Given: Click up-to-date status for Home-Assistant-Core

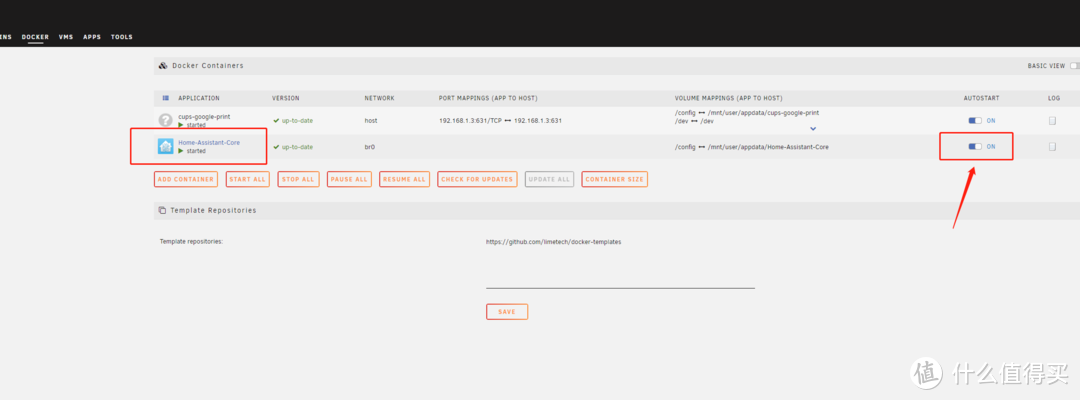Looking at the screenshot, I should coord(293,147).
